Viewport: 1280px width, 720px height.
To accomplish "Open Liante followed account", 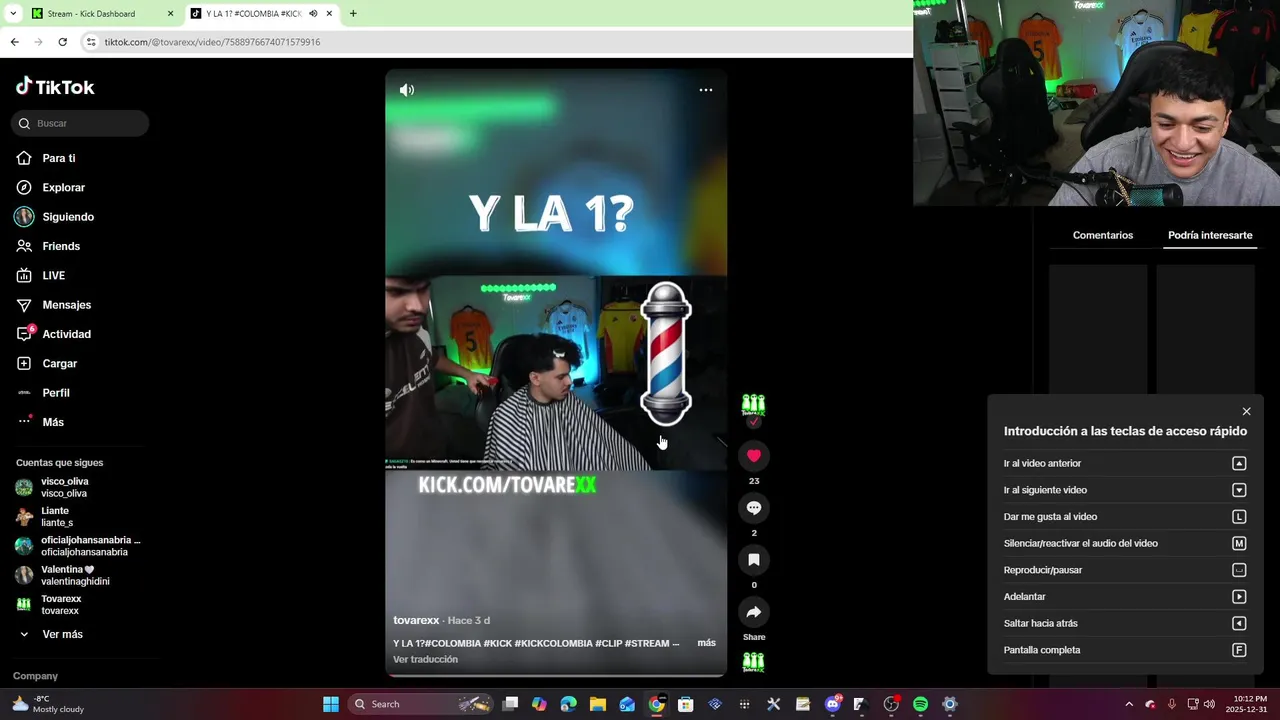I will coord(57,516).
